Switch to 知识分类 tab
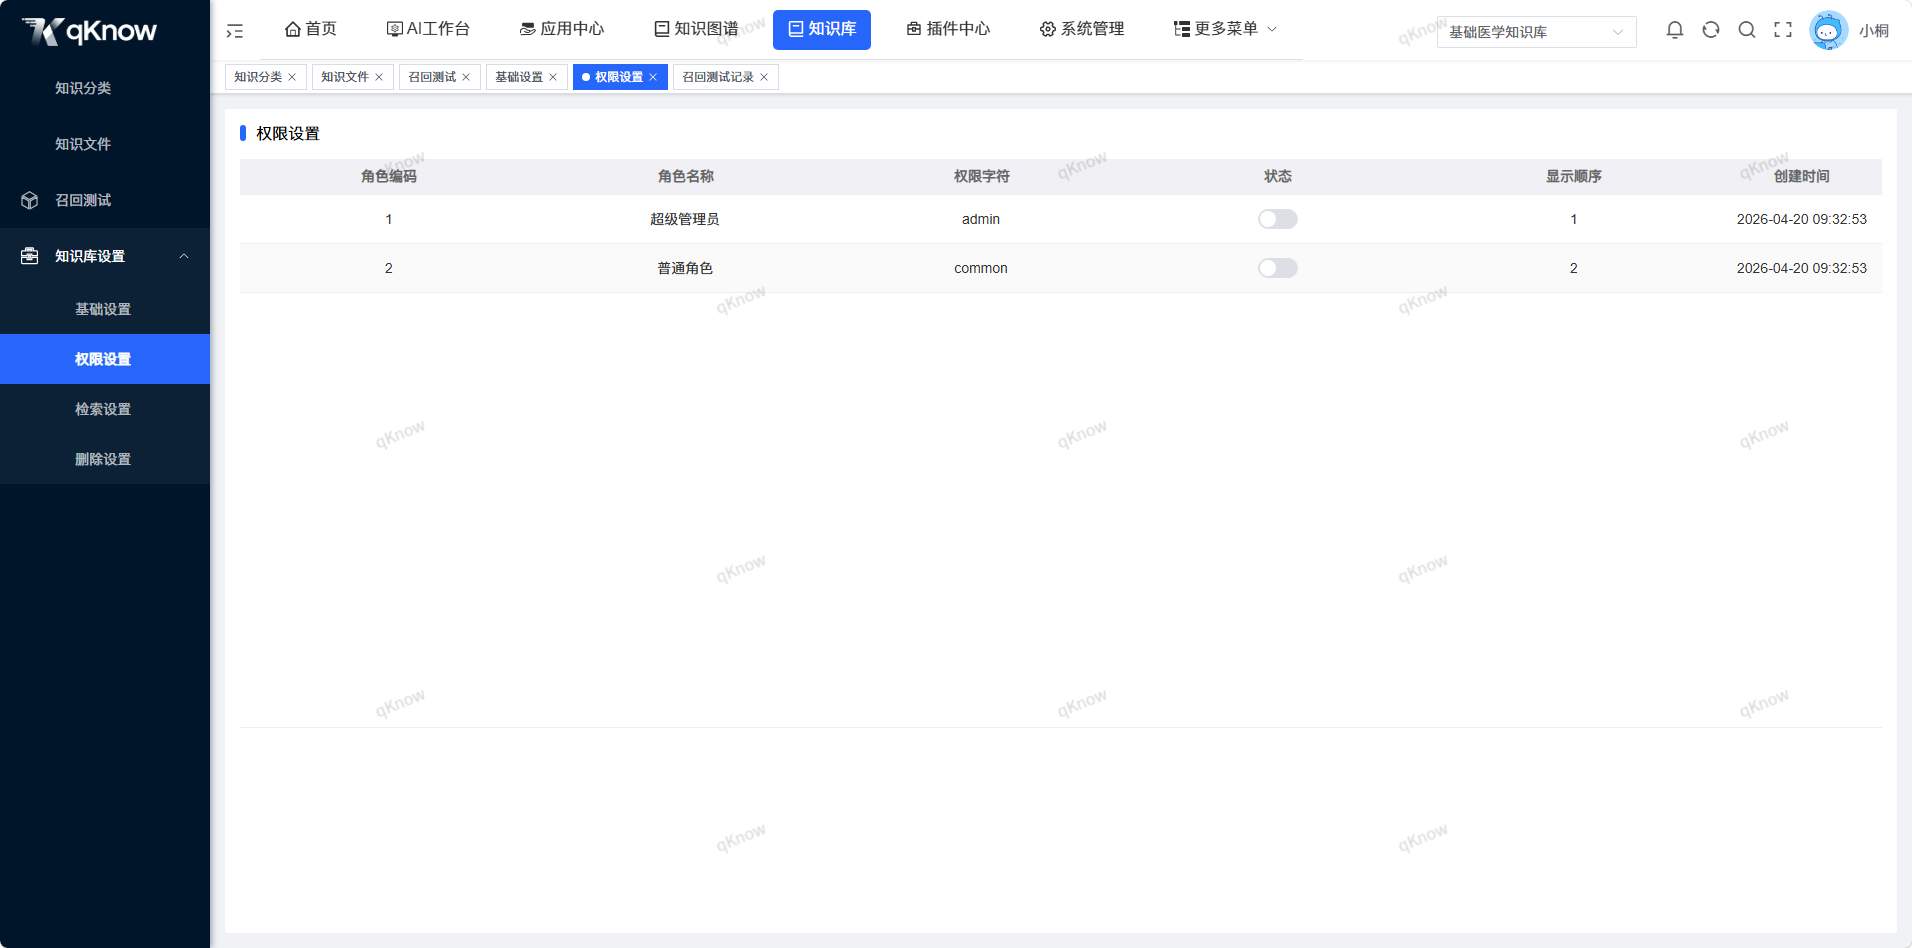 (258, 77)
